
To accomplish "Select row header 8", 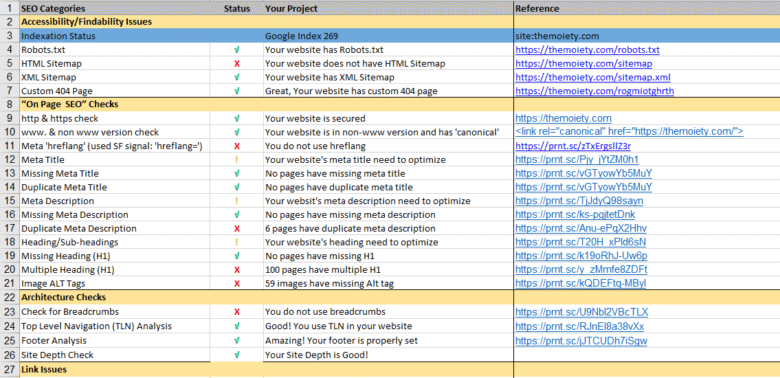I will (x=9, y=104).
